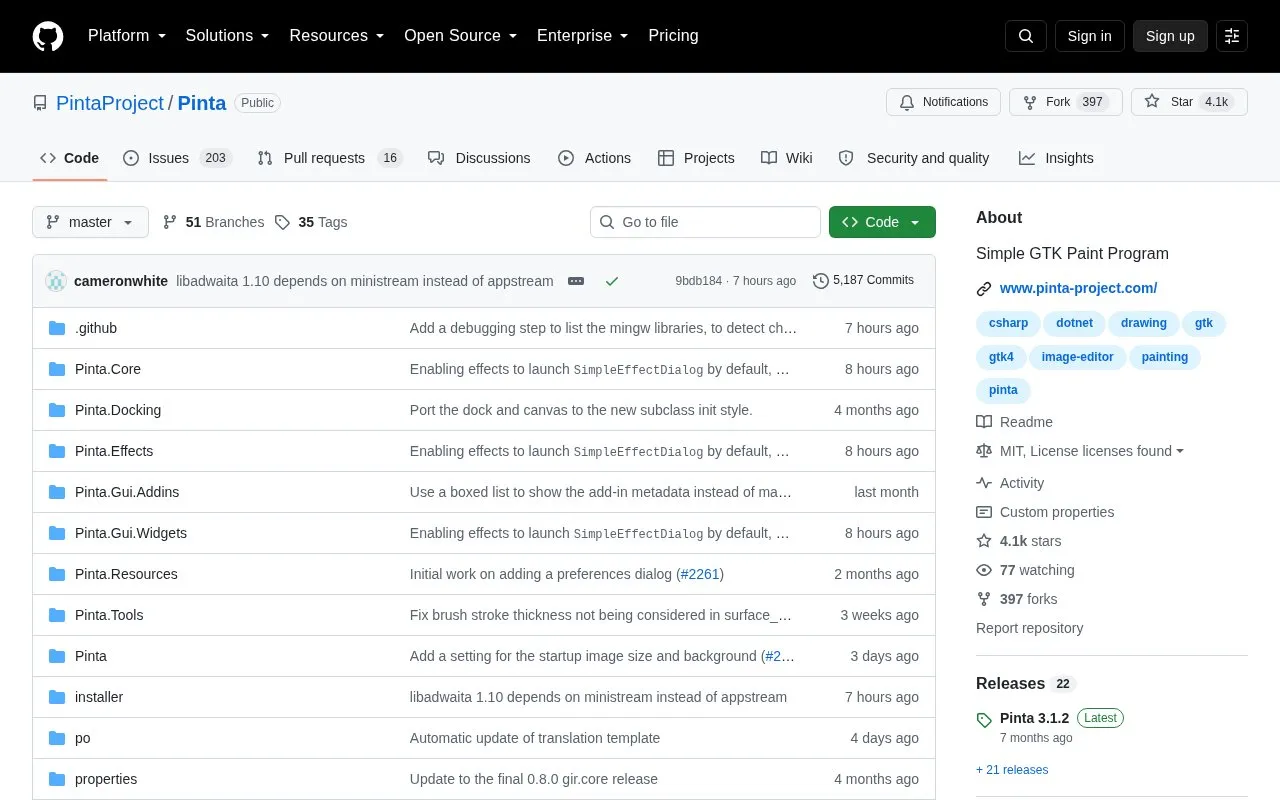Click the Sign up button
The width and height of the screenshot is (1280, 800).
click(1170, 36)
